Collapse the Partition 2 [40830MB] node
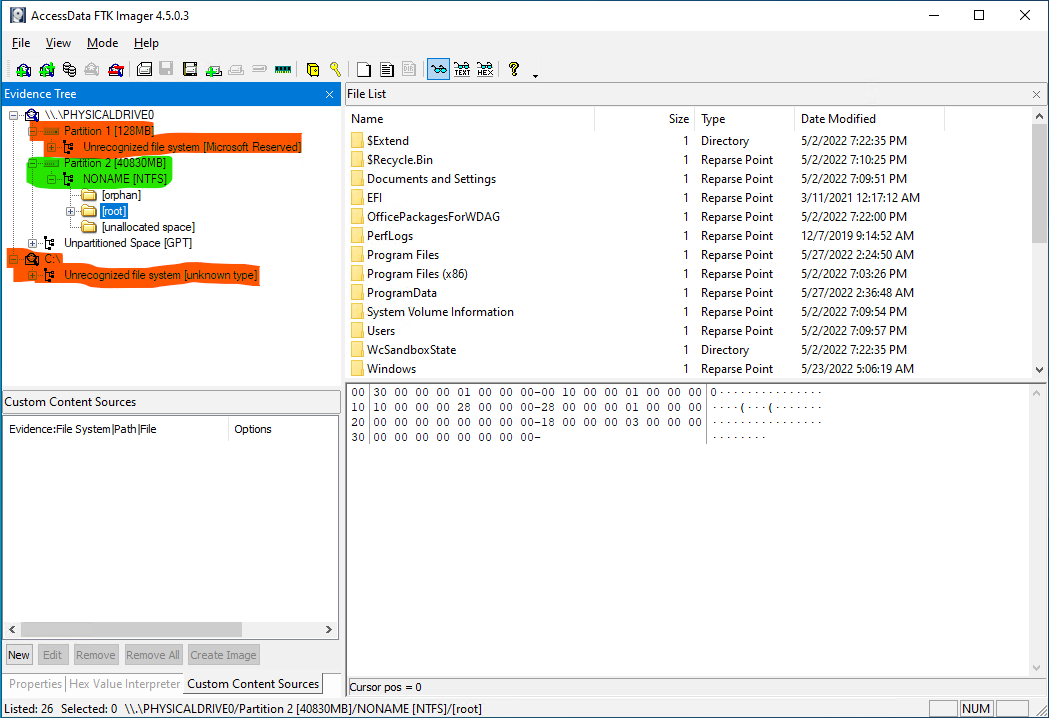This screenshot has height=718, width=1049. point(32,163)
